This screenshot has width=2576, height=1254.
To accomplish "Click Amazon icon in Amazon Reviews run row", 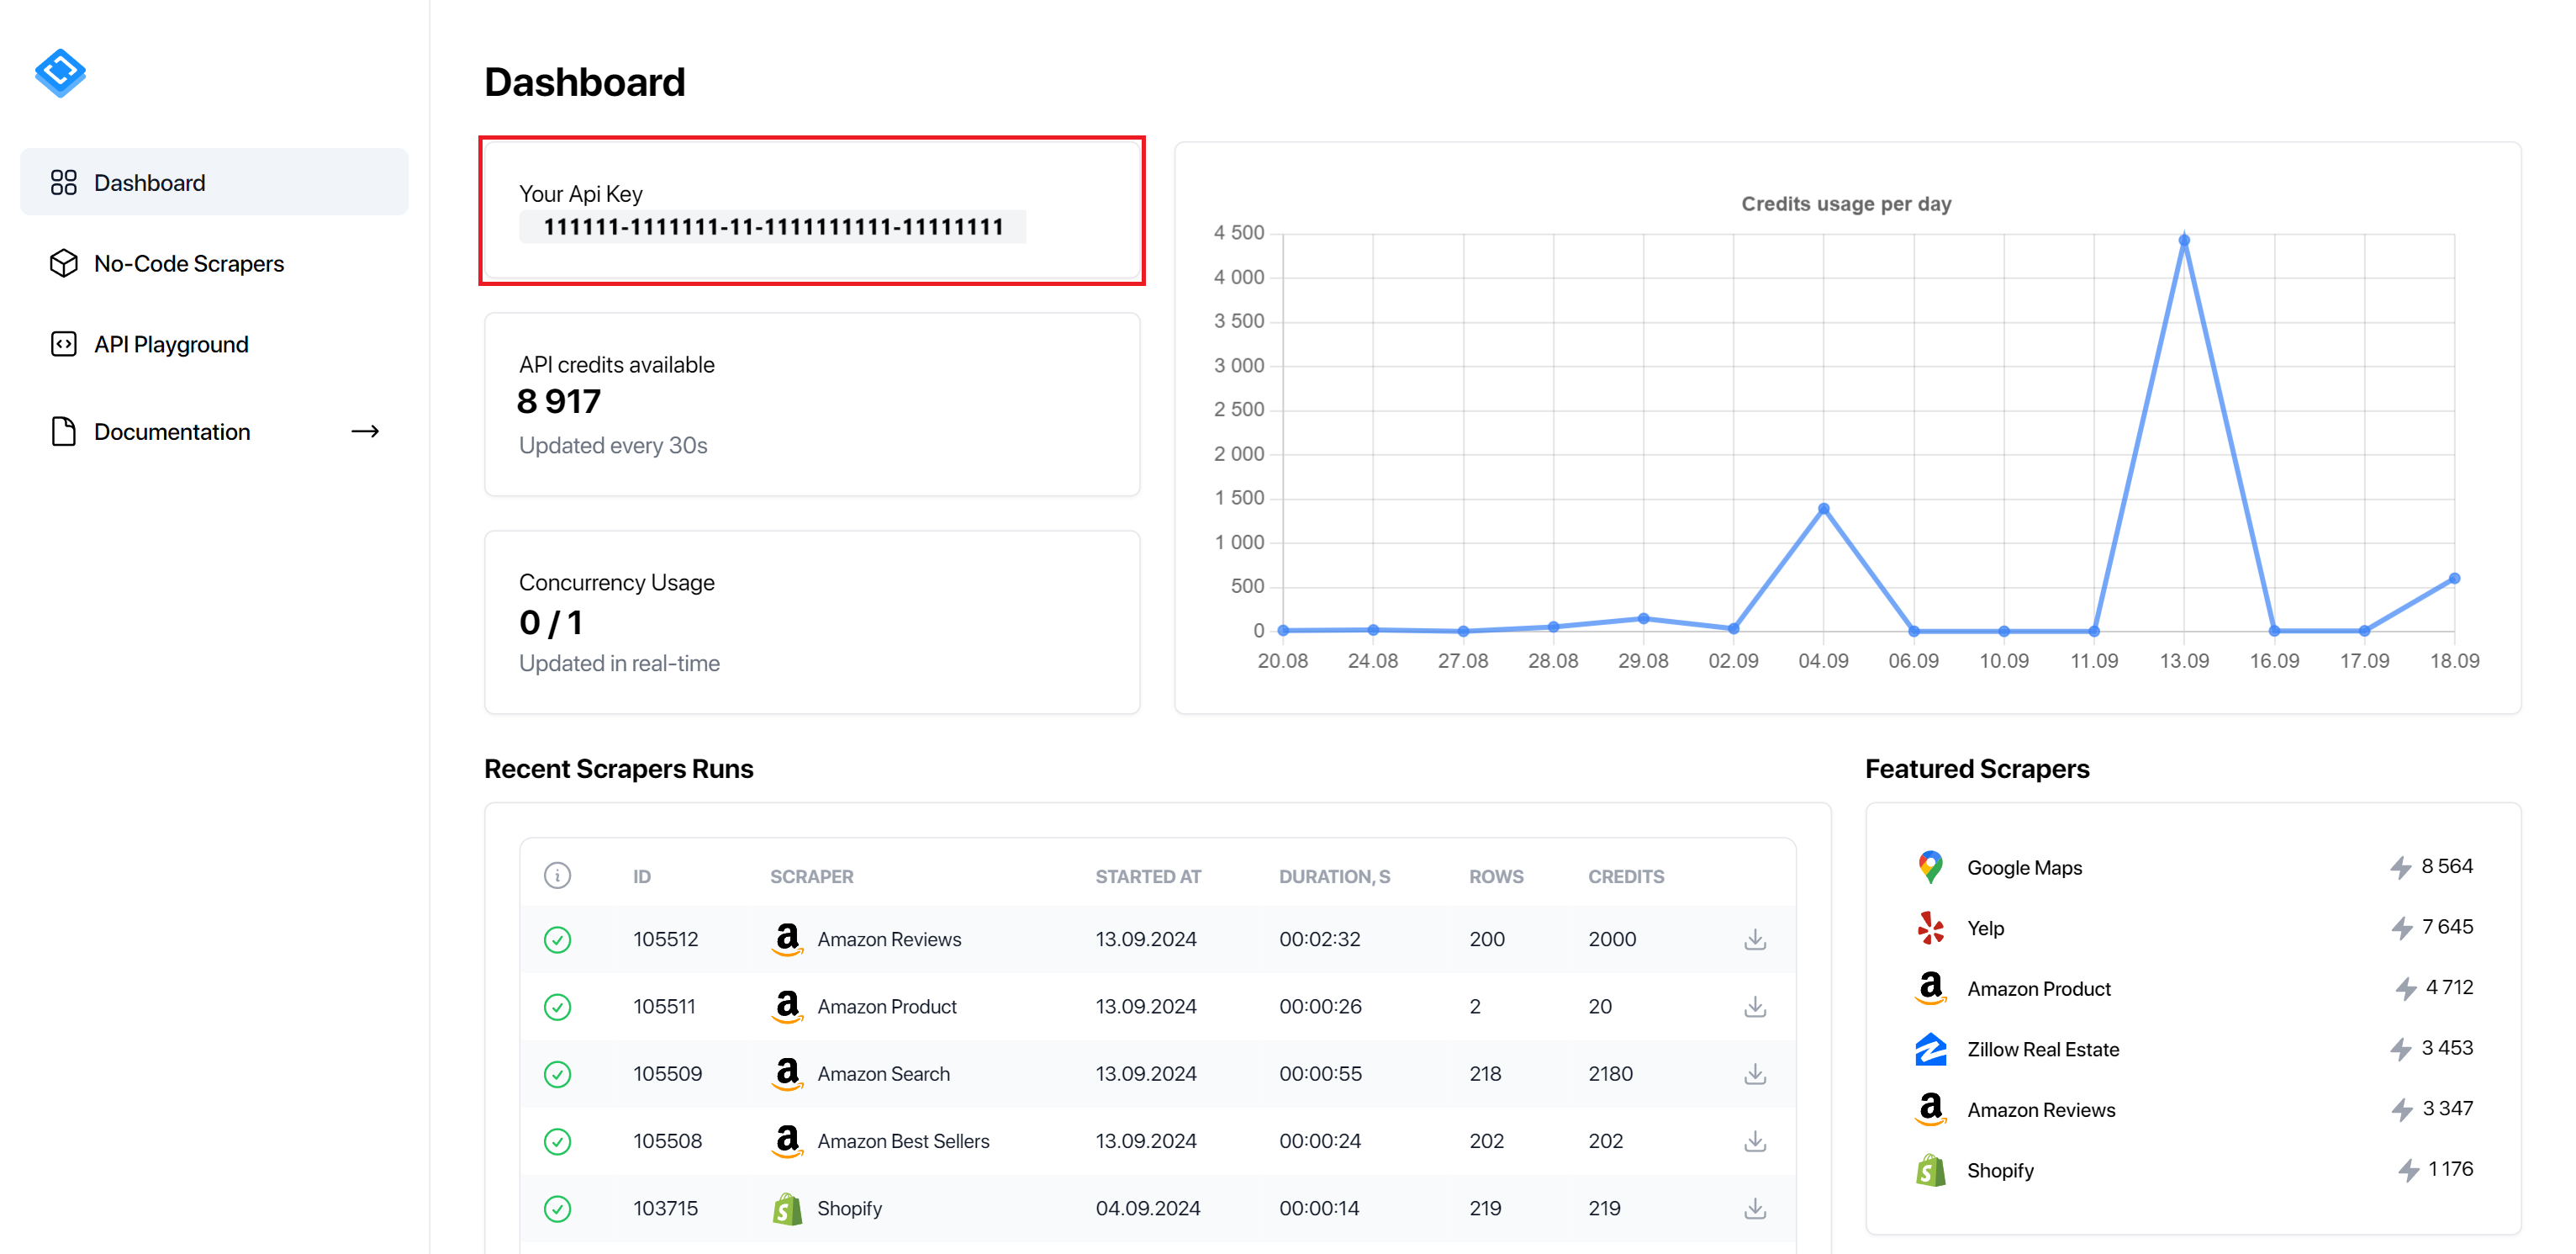I will tap(788, 939).
